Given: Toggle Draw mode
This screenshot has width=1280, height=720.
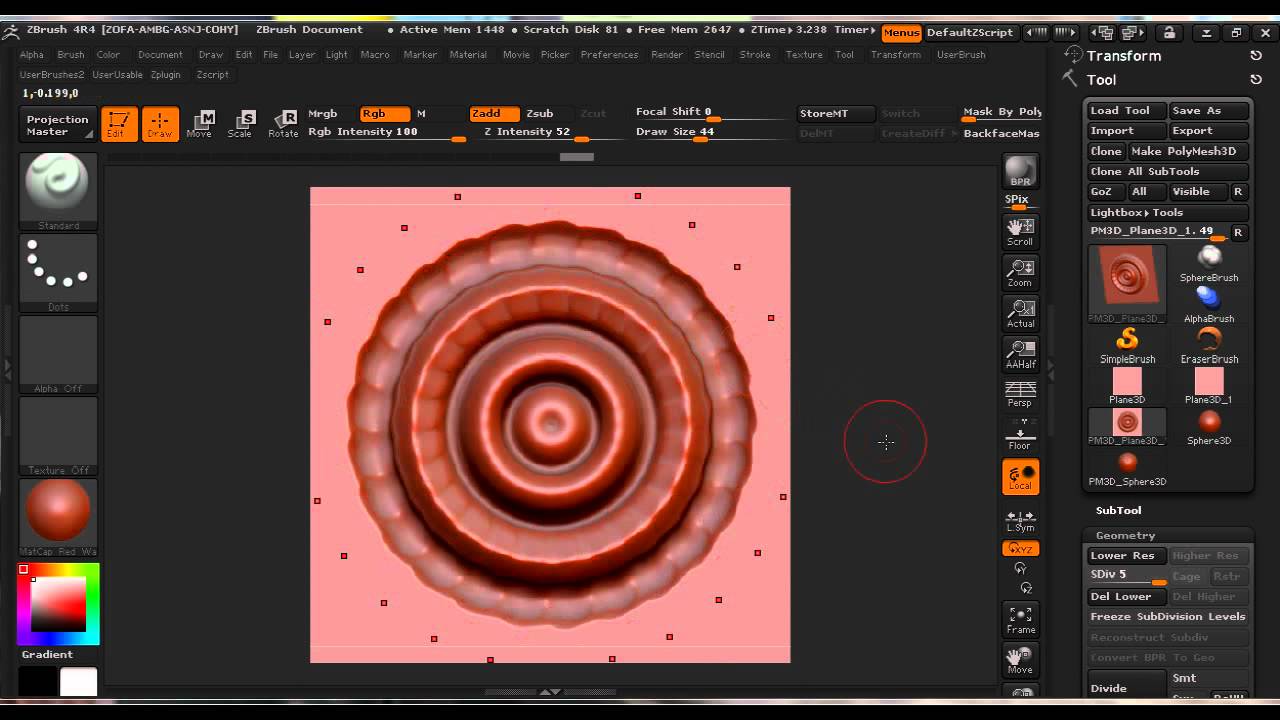Looking at the screenshot, I should point(160,124).
